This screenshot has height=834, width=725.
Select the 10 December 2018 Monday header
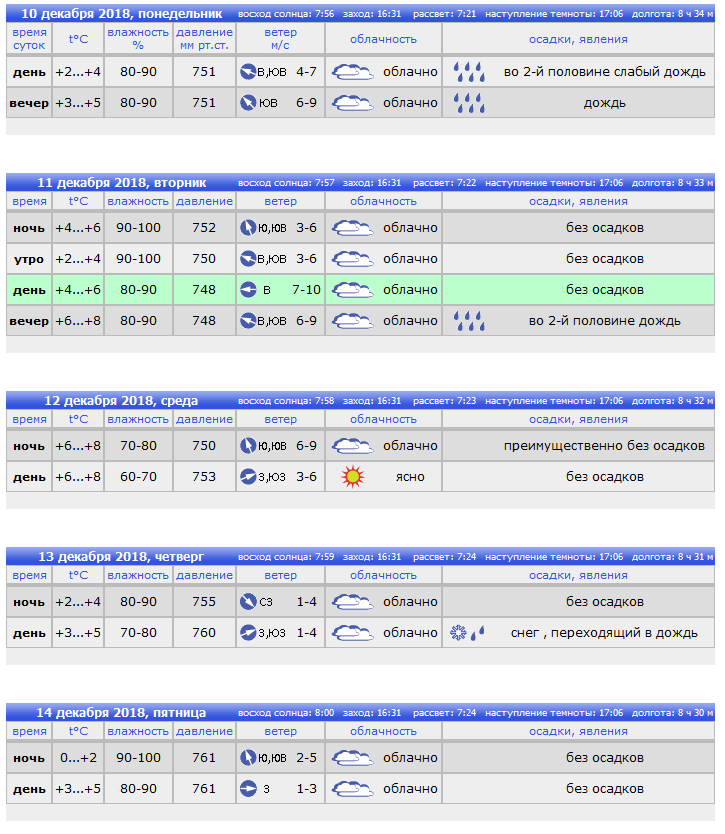[x=122, y=14]
